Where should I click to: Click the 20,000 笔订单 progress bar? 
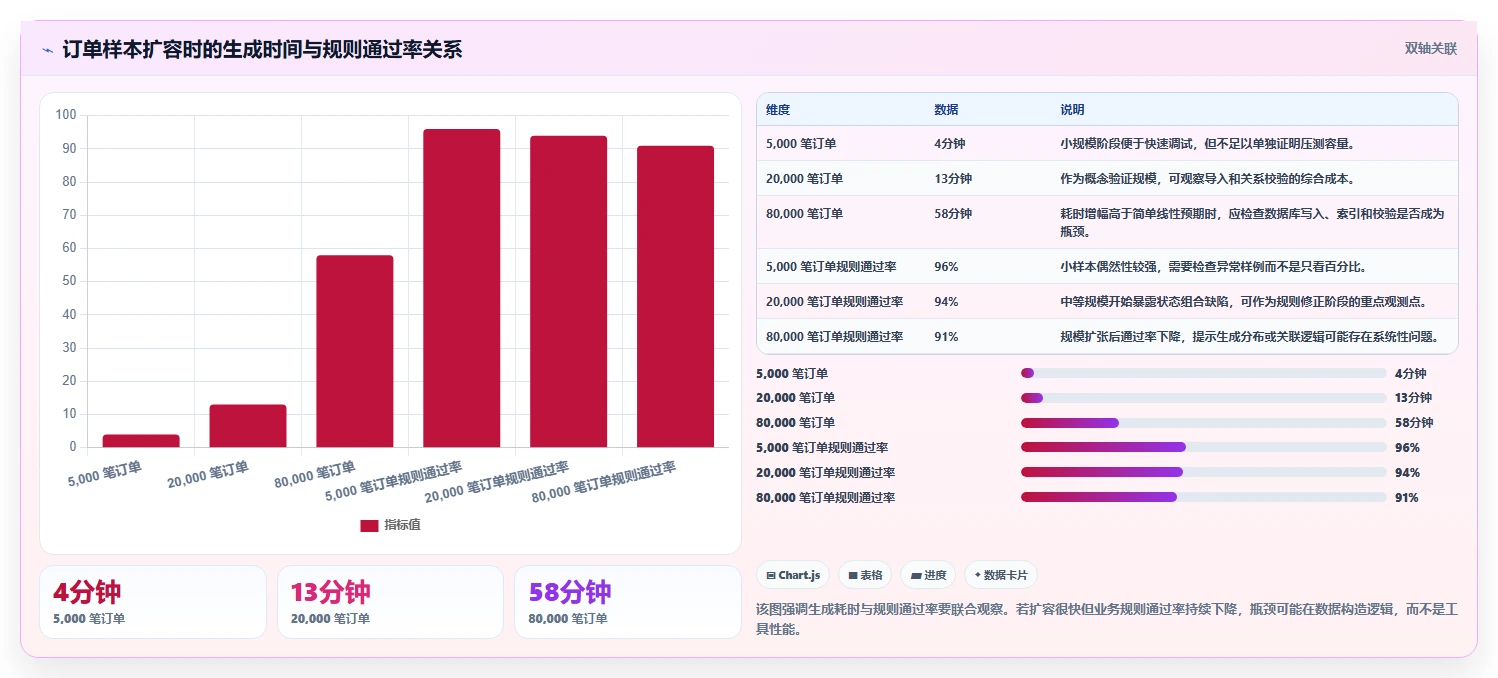click(x=1204, y=398)
